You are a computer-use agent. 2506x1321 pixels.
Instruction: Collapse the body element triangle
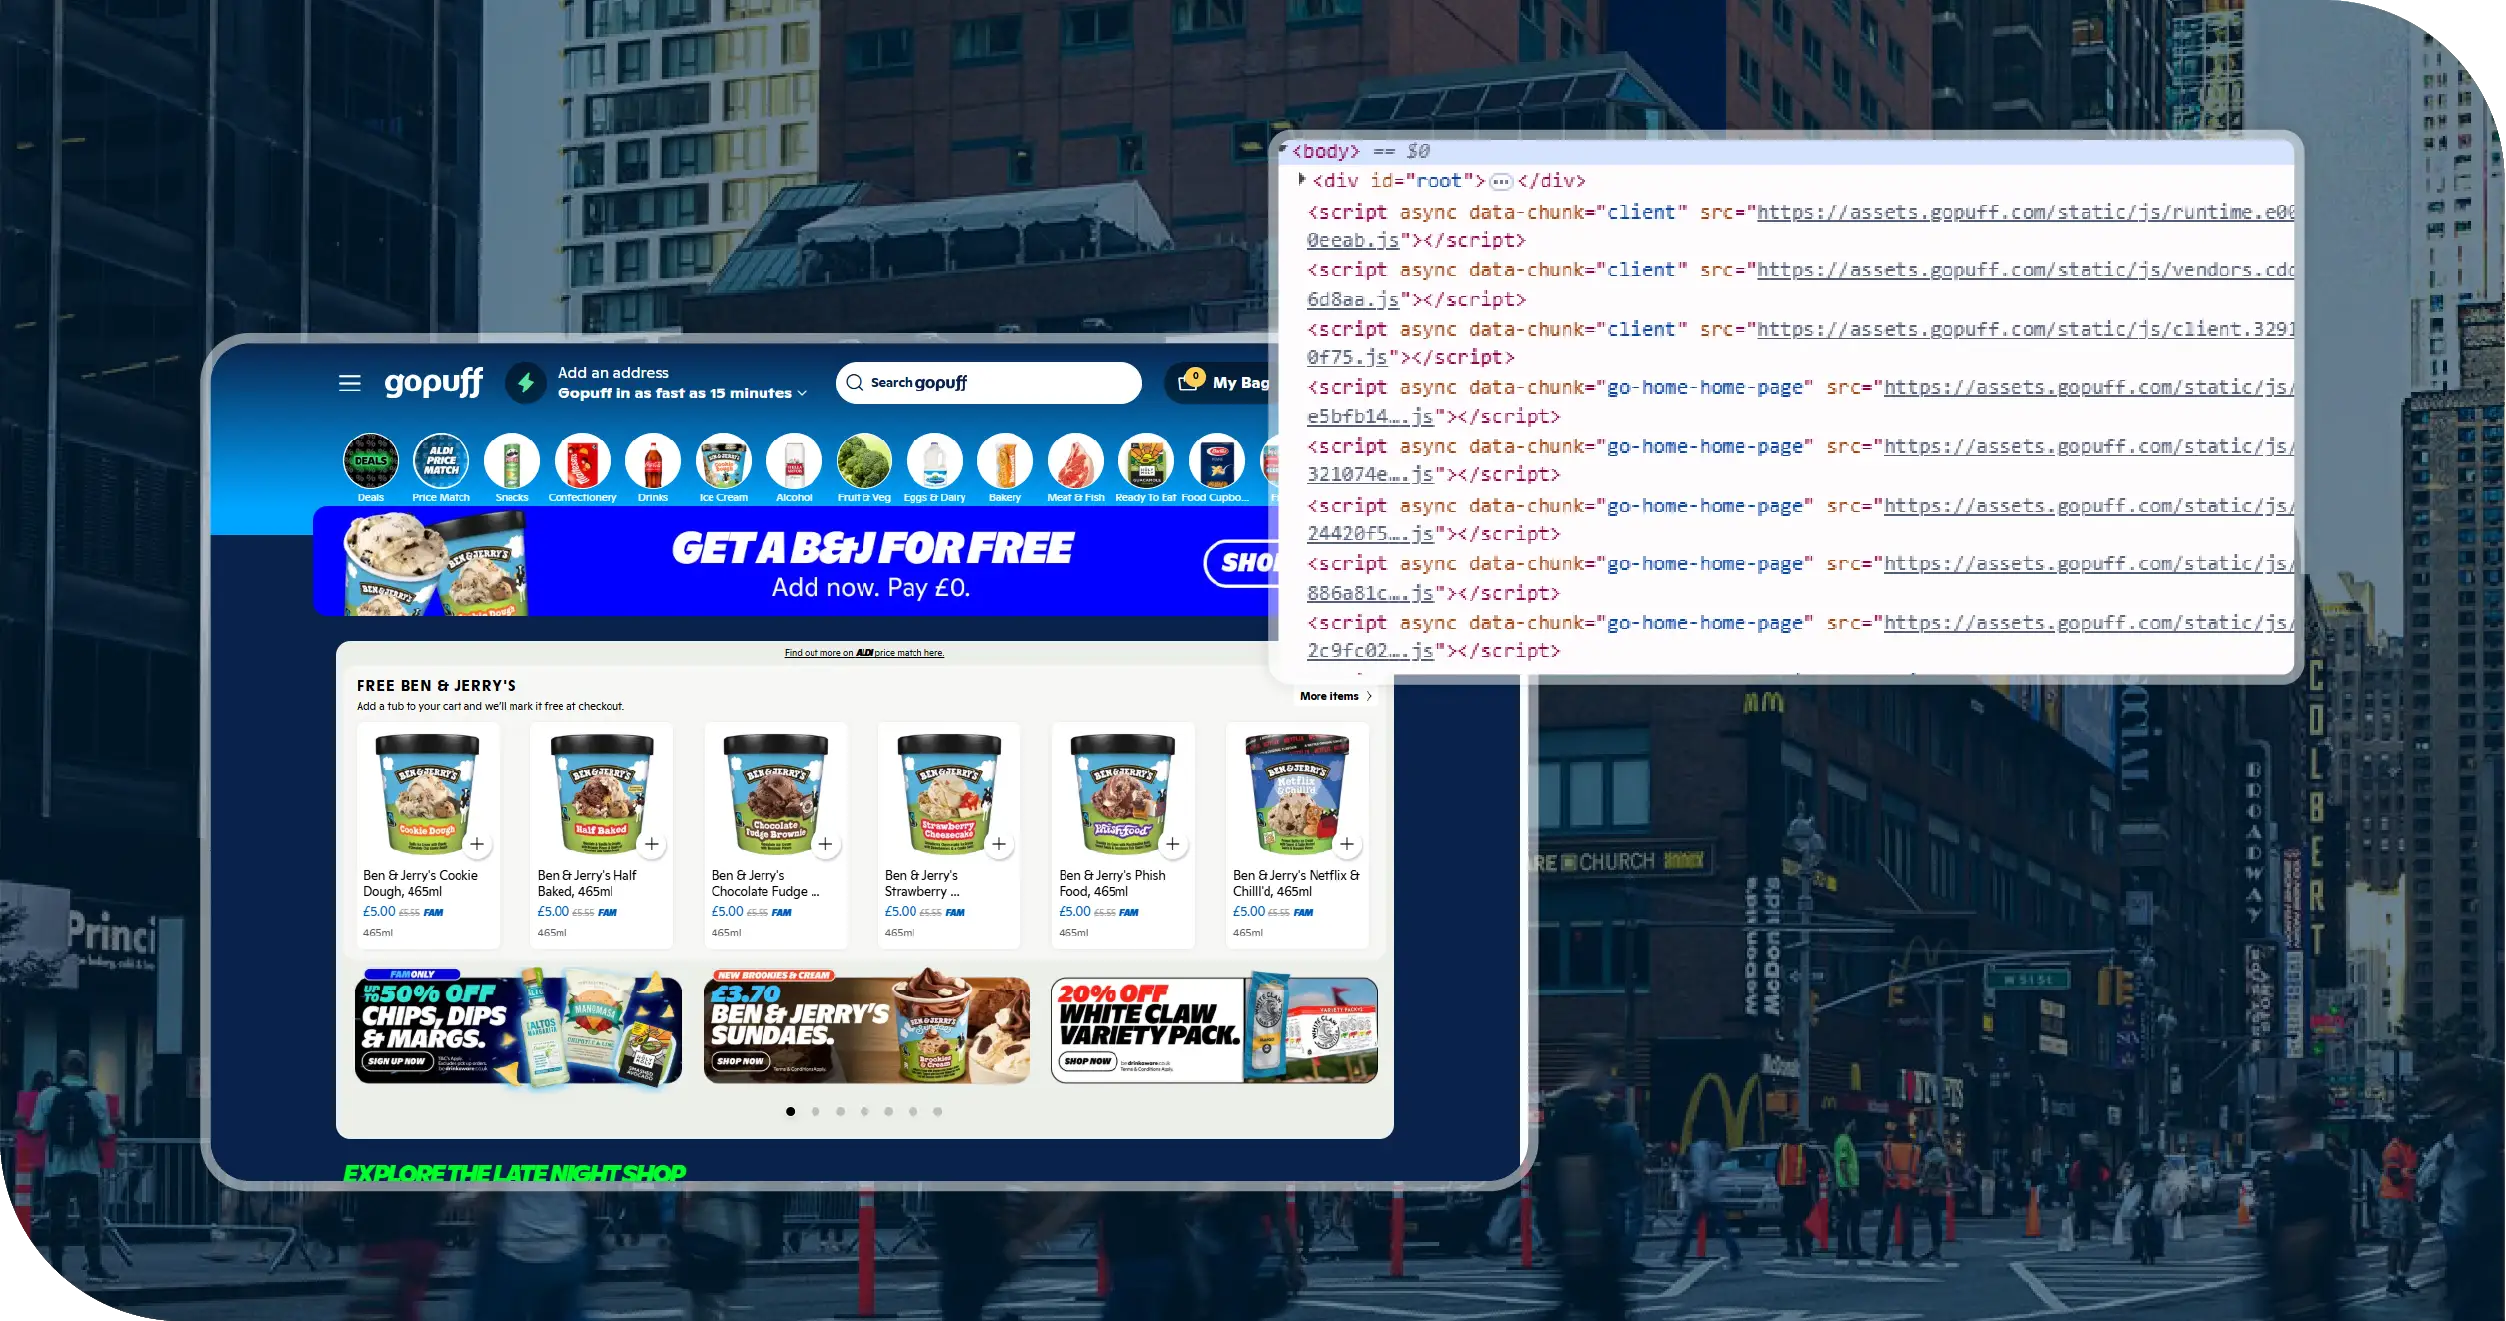(x=1283, y=150)
